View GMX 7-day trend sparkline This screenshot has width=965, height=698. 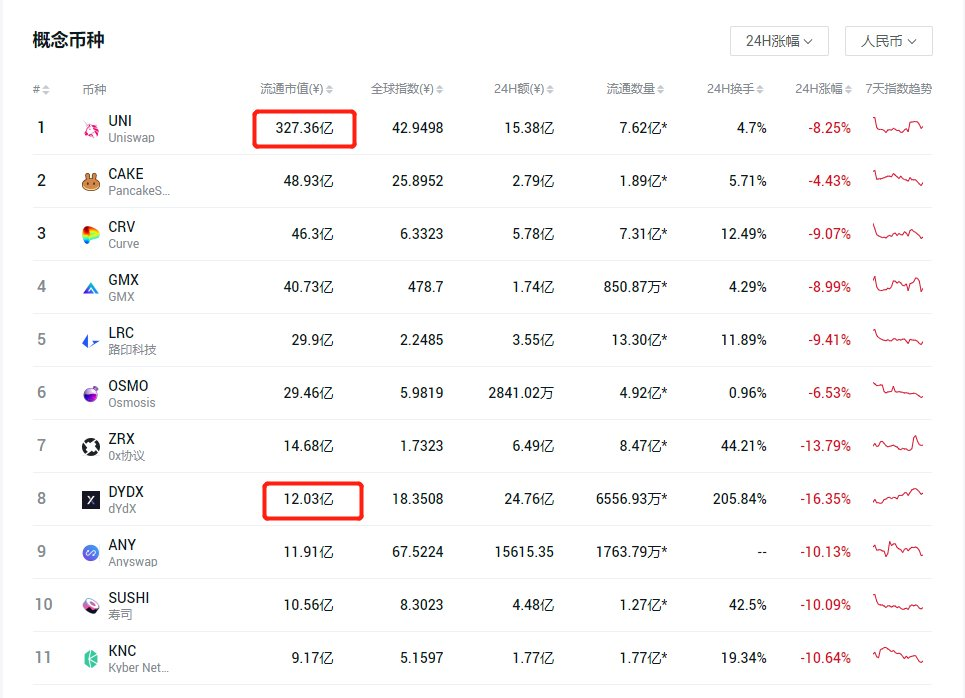(898, 284)
